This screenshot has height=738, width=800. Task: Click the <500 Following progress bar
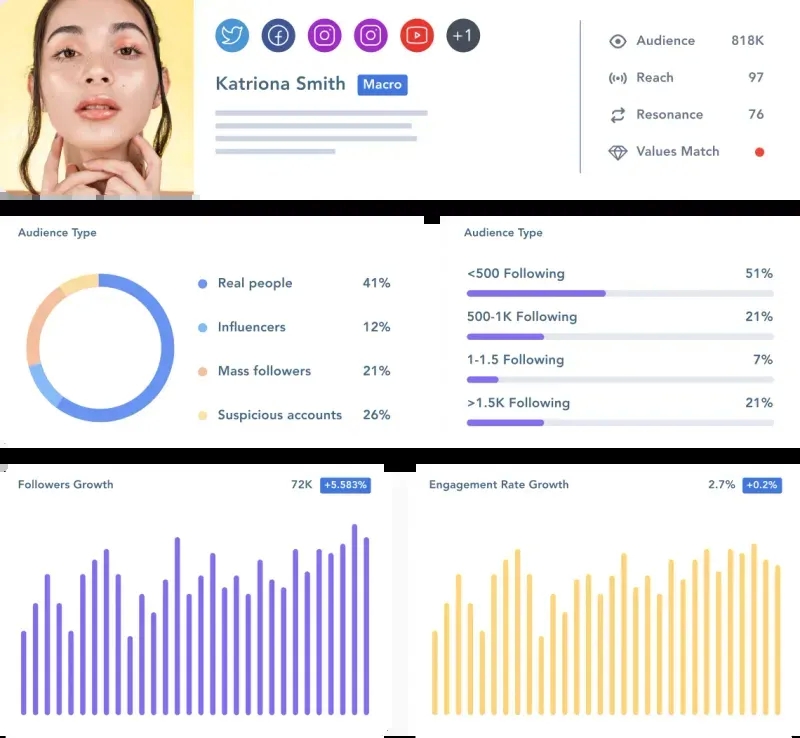point(619,293)
